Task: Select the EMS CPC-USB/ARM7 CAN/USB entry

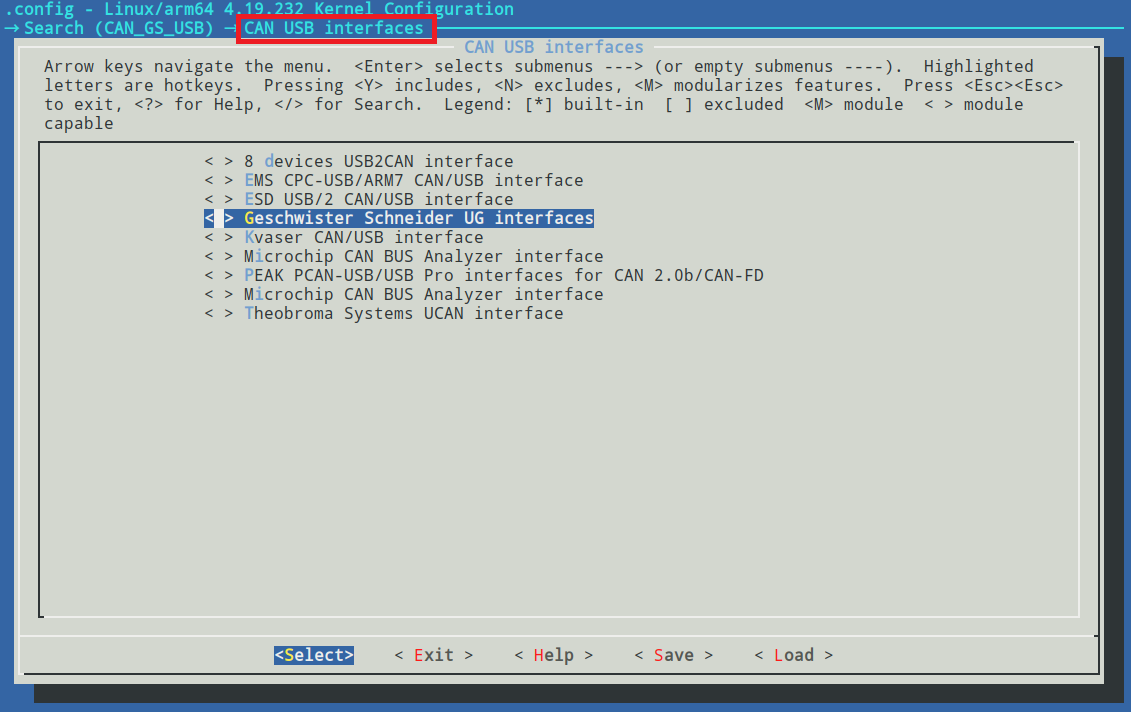Action: coord(413,180)
